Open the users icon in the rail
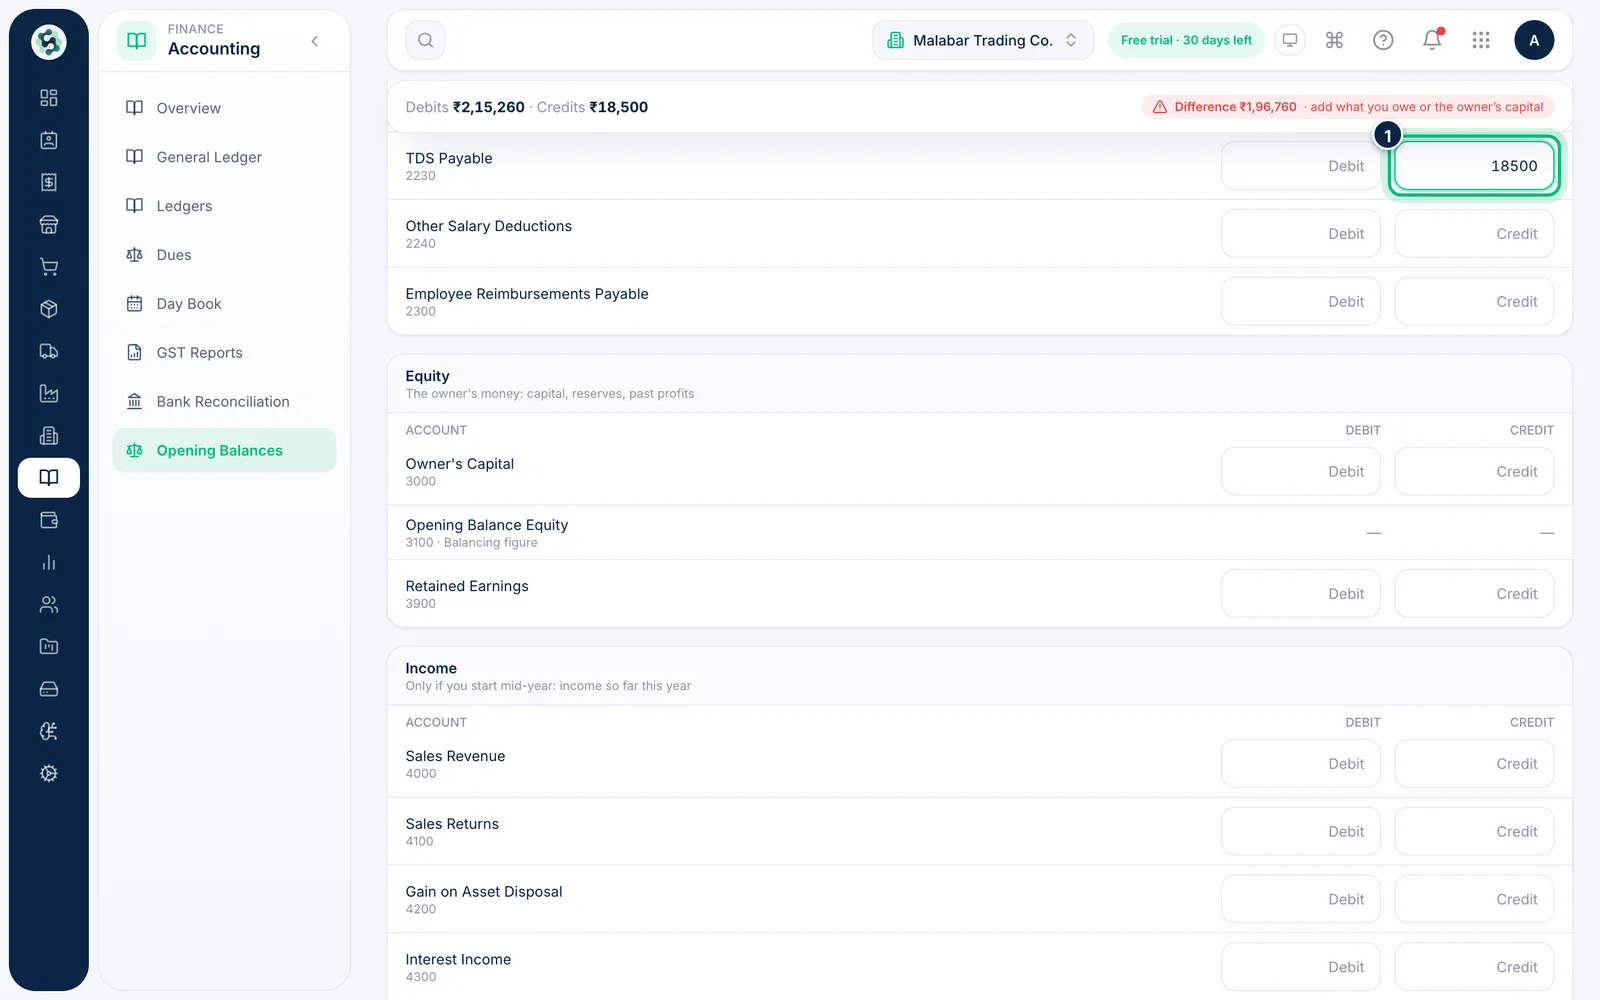1600x1000 pixels. point(48,605)
